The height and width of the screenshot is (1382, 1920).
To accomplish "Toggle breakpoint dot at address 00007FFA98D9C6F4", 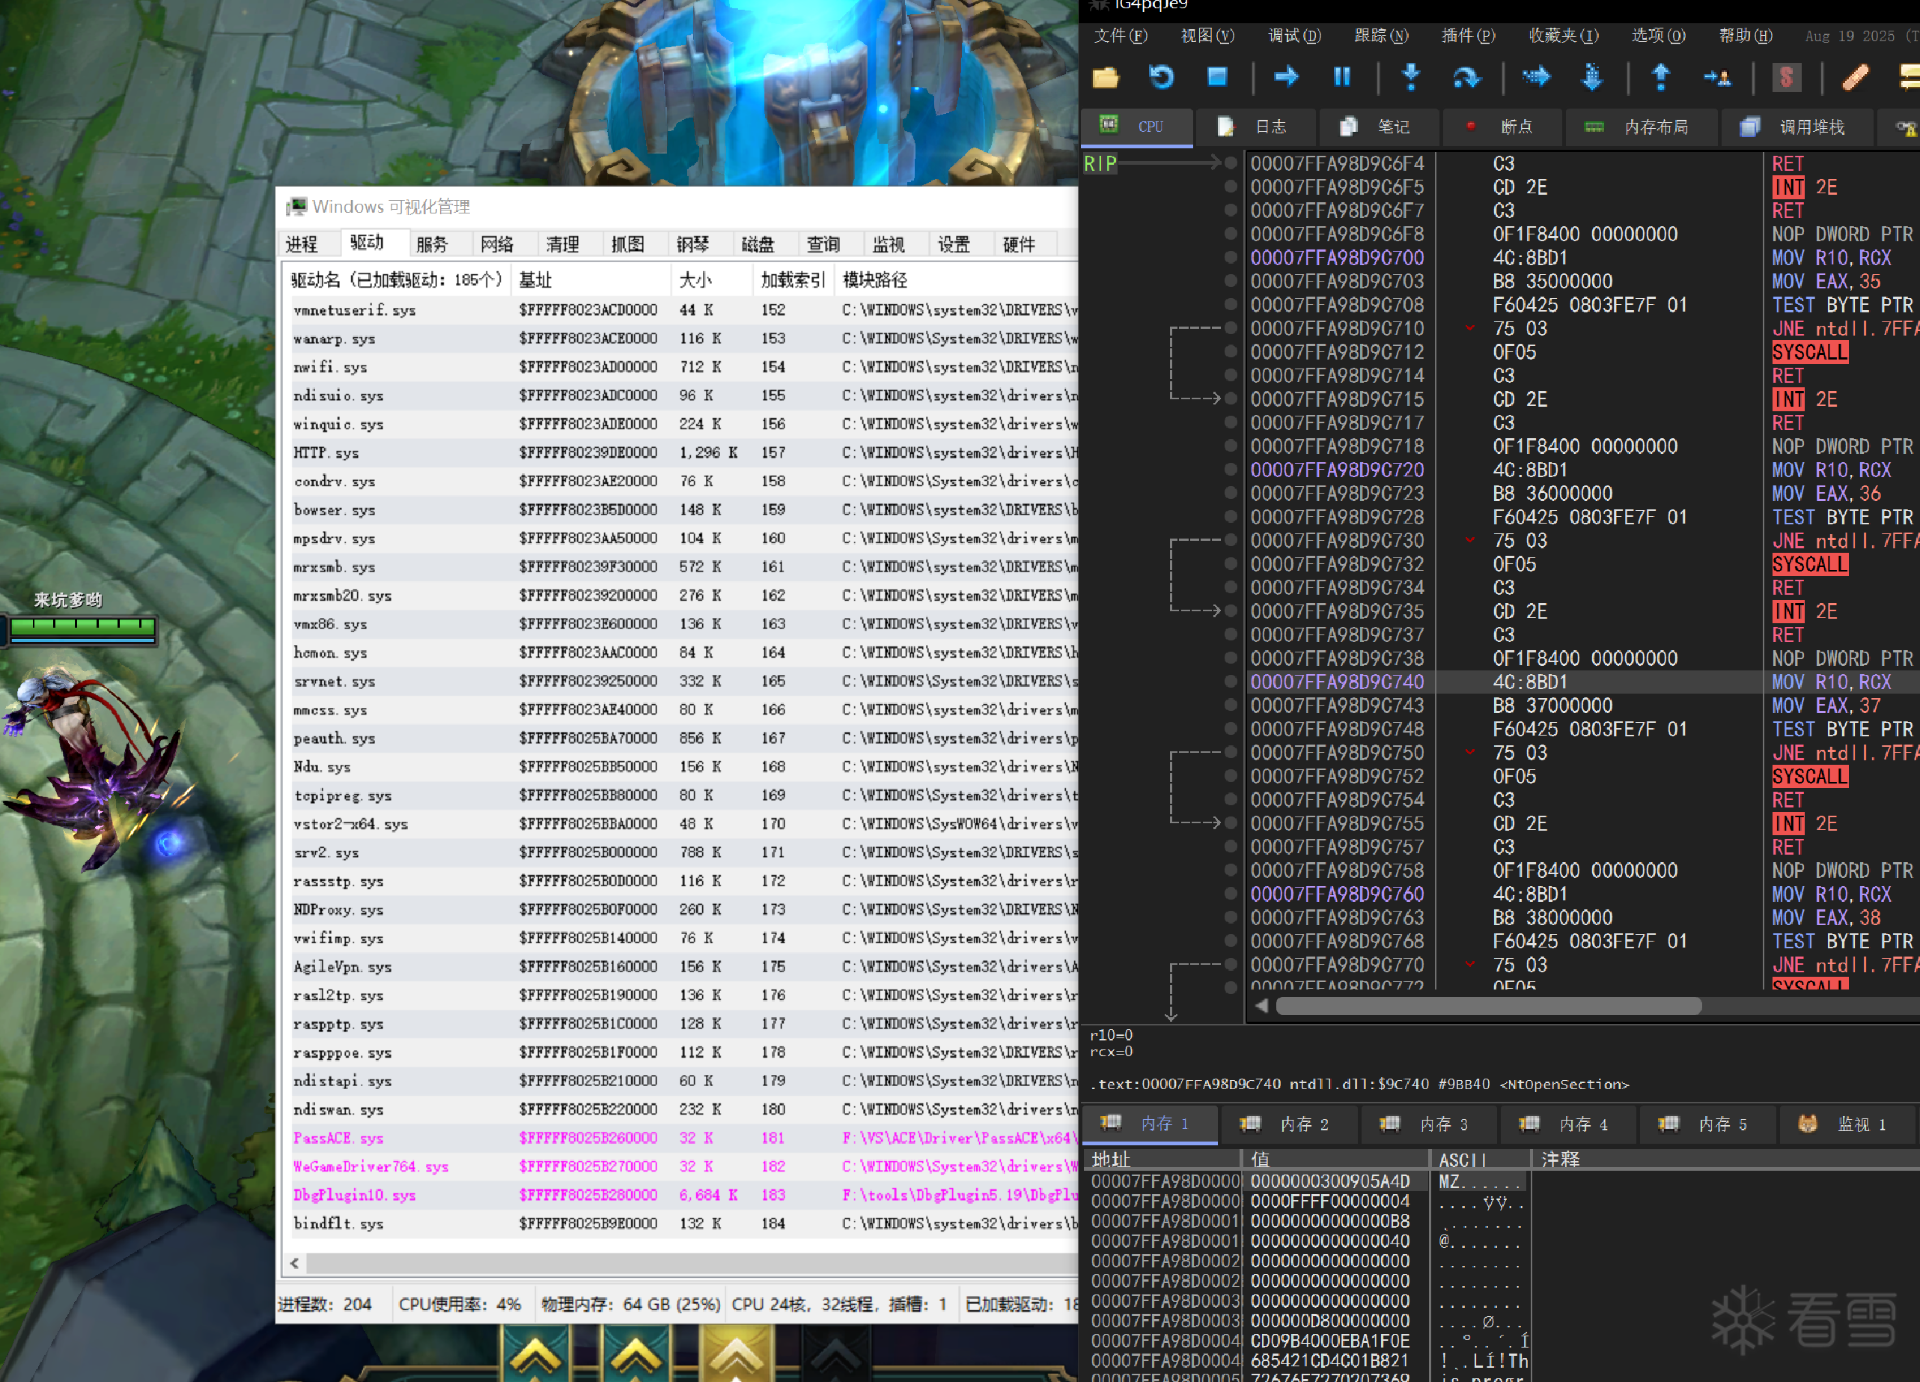I will click(x=1231, y=163).
